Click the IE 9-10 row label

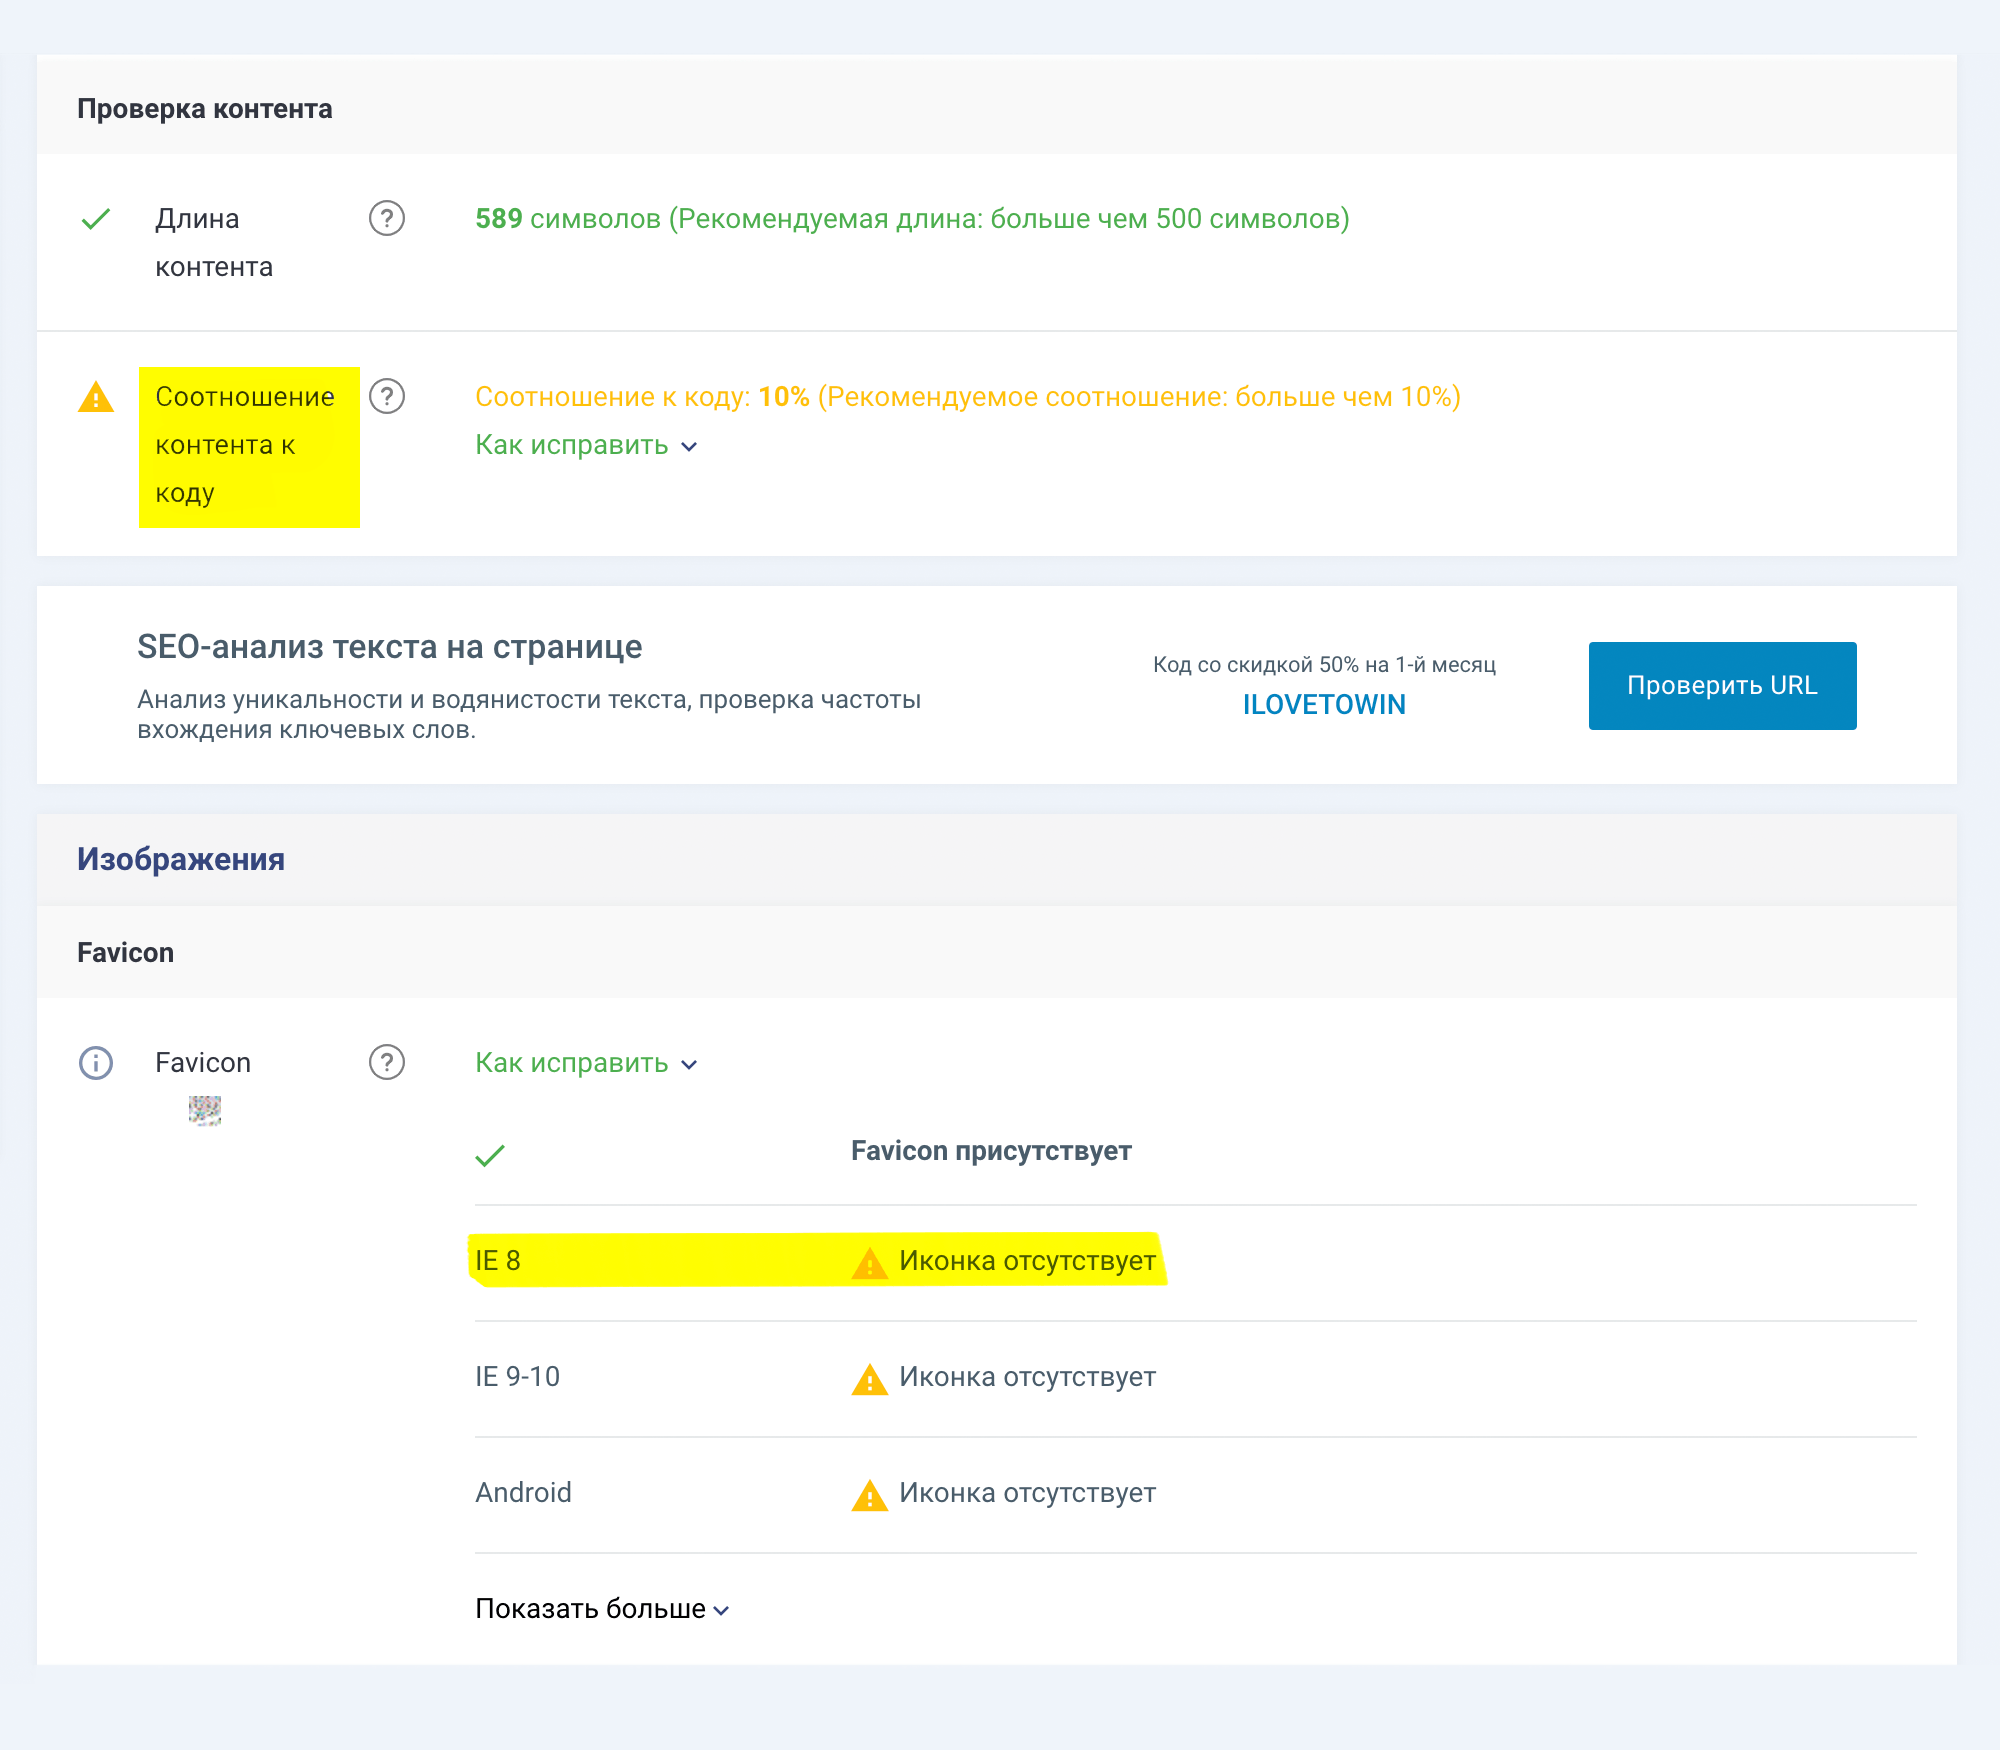(517, 1376)
